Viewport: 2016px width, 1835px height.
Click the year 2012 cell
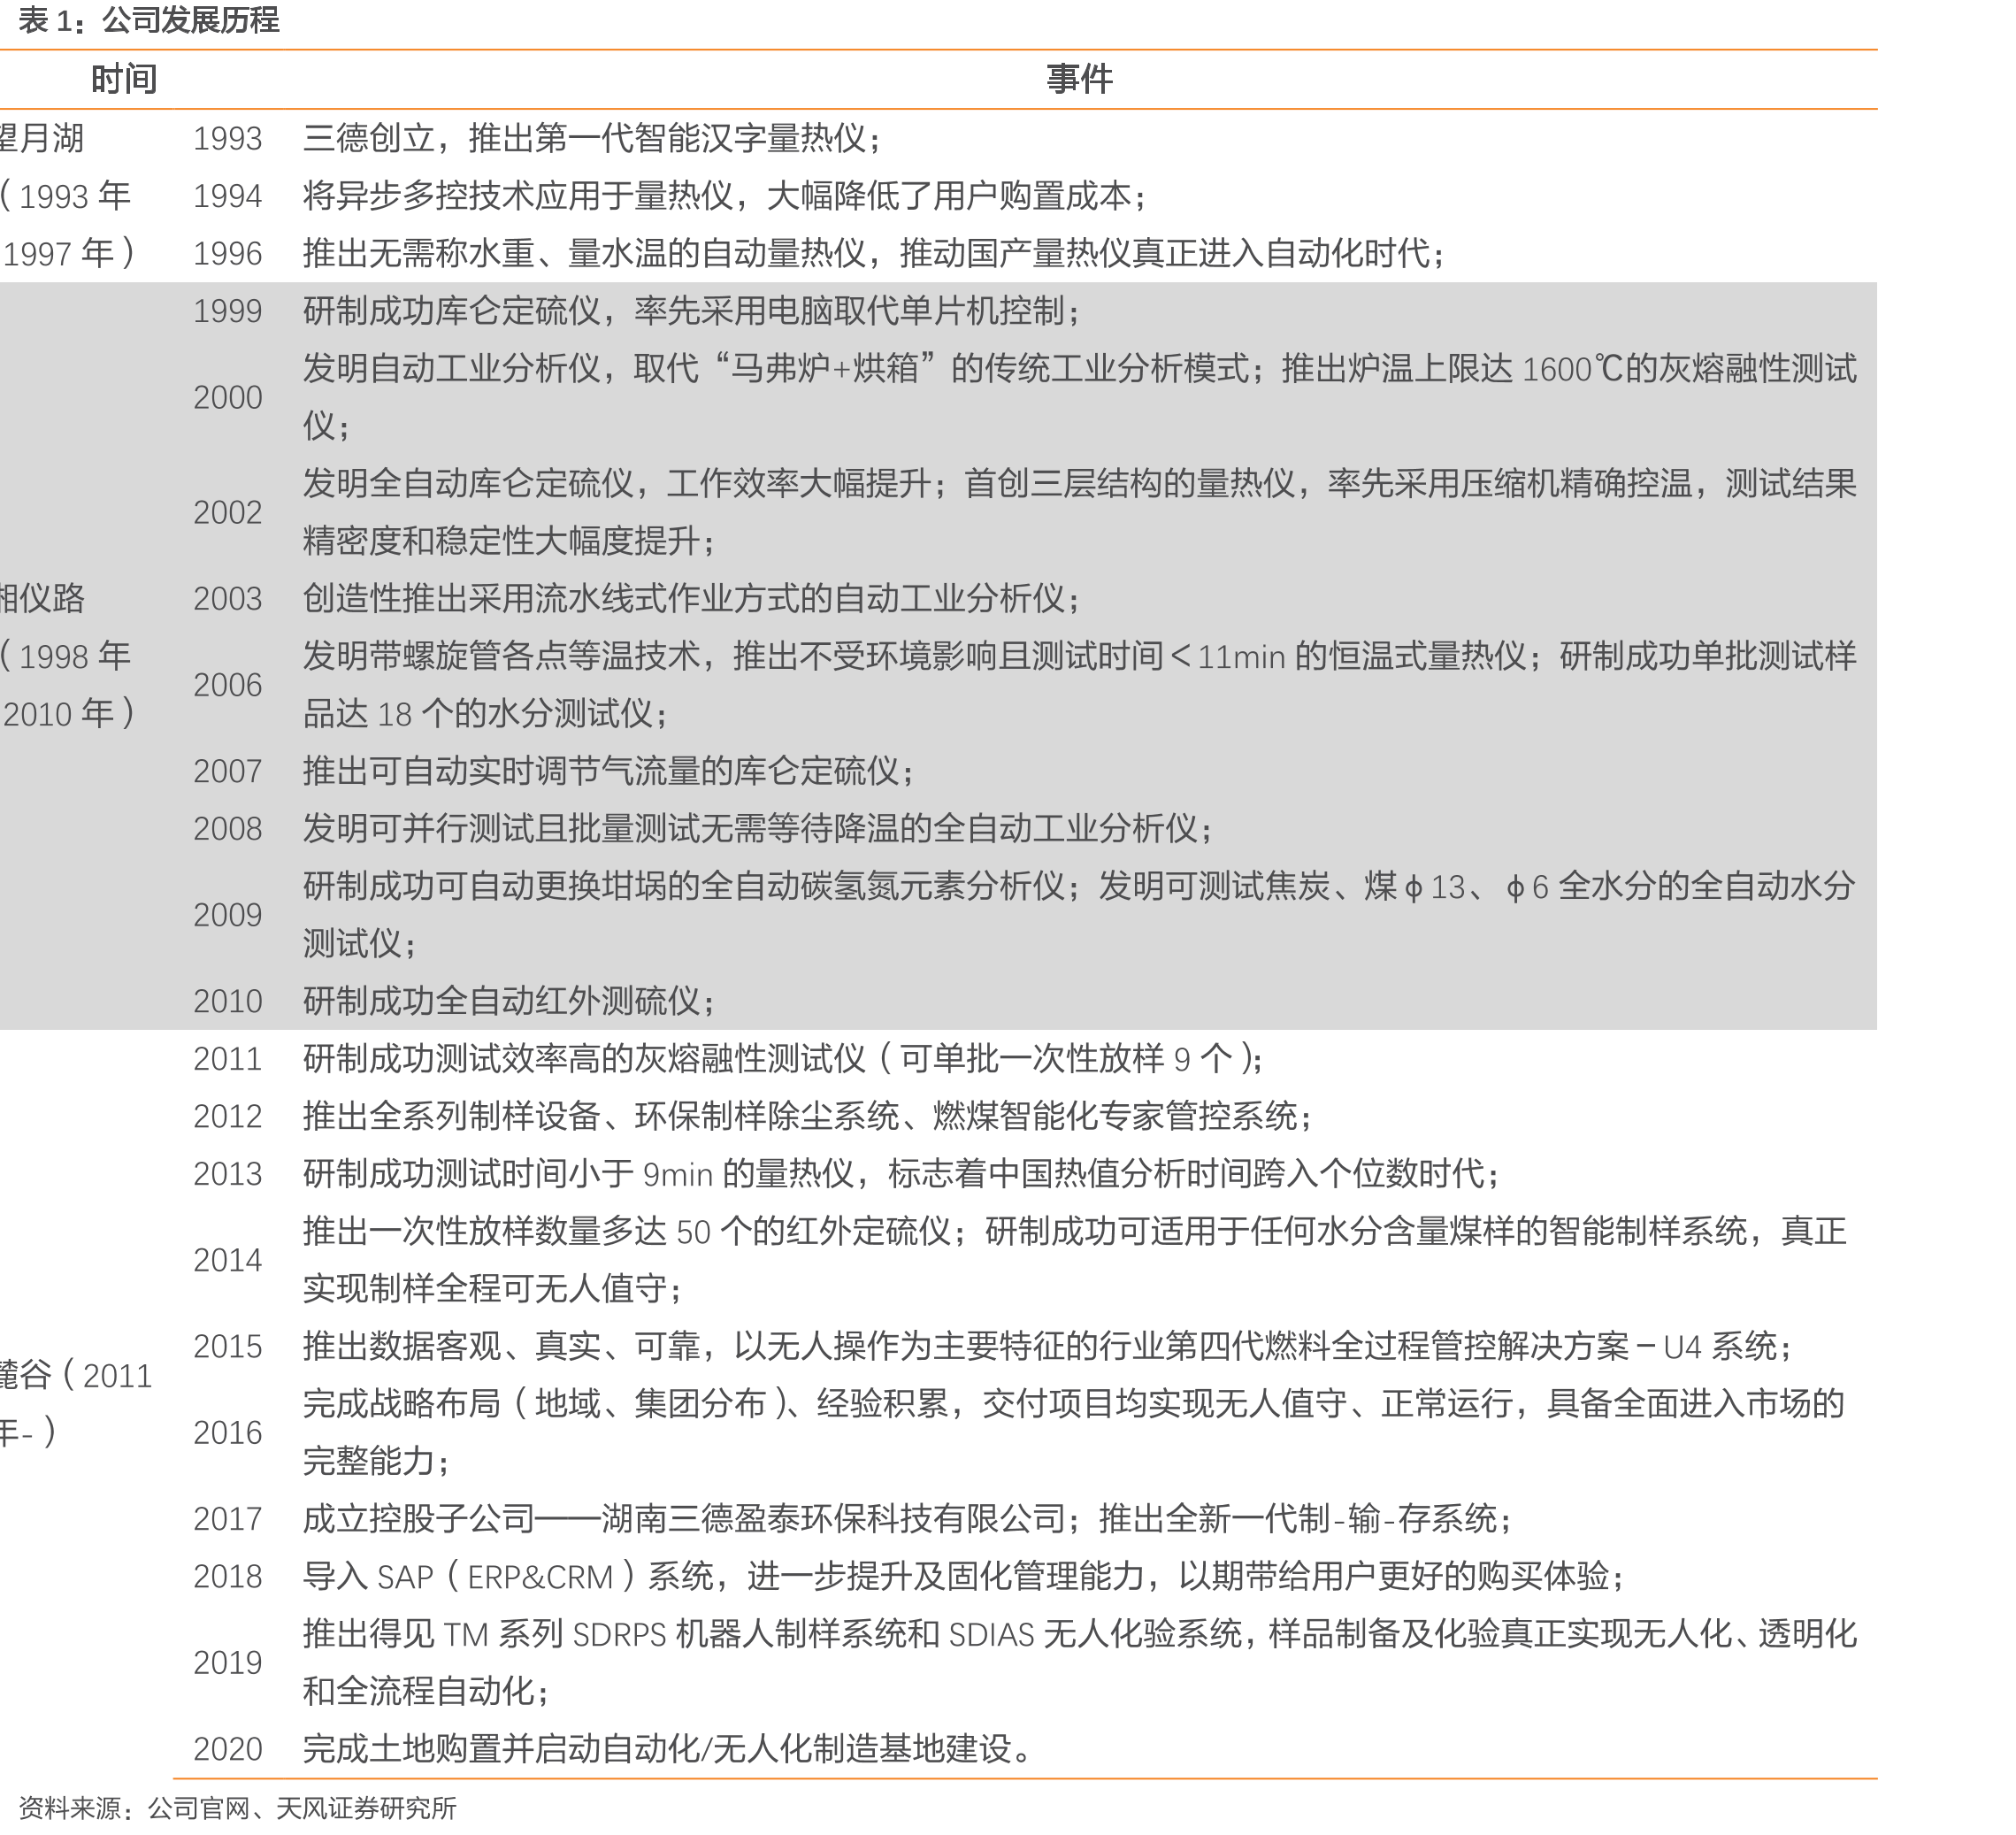228,1117
